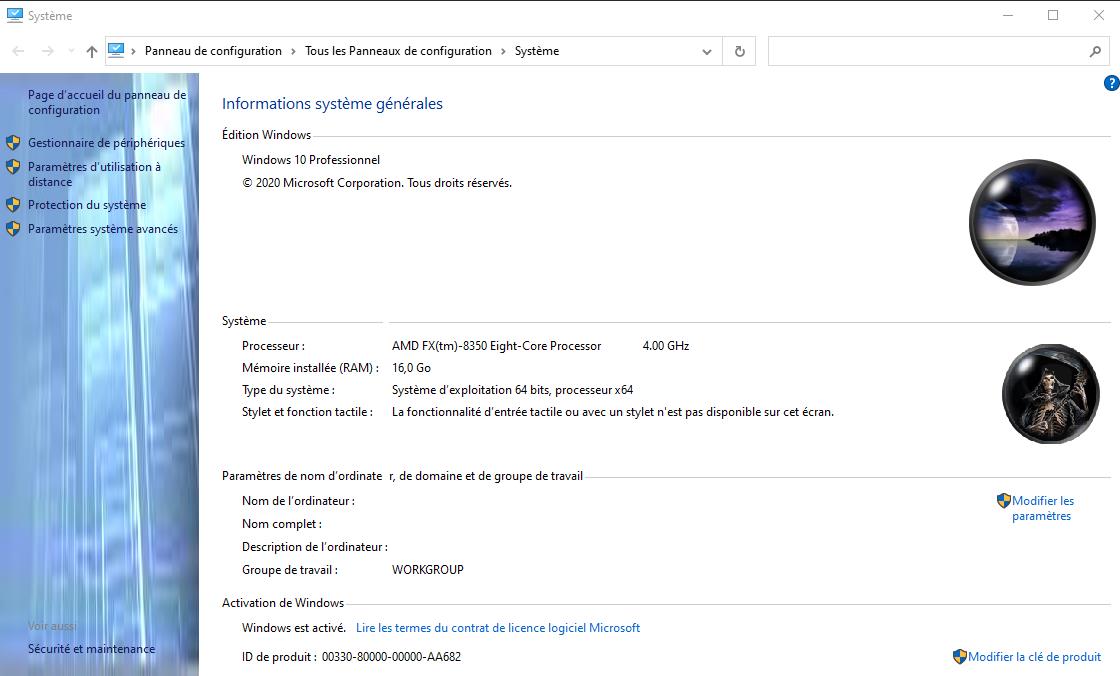Open 'Protection du système' link
The height and width of the screenshot is (676, 1120).
tap(87, 205)
